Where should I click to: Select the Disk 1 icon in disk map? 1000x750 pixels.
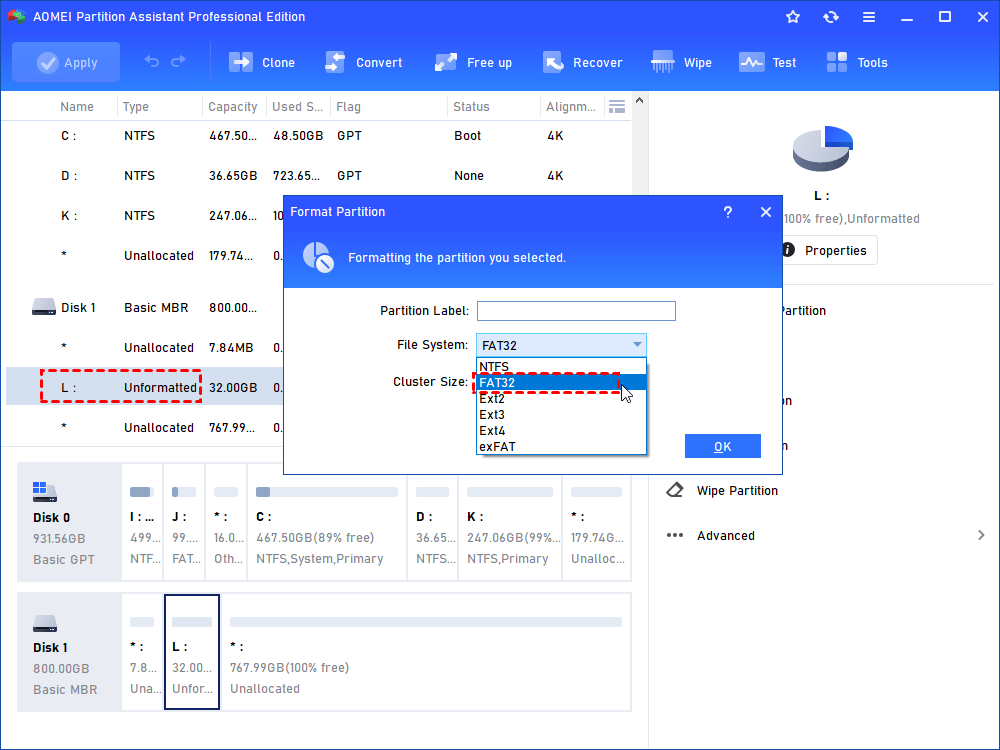click(45, 622)
